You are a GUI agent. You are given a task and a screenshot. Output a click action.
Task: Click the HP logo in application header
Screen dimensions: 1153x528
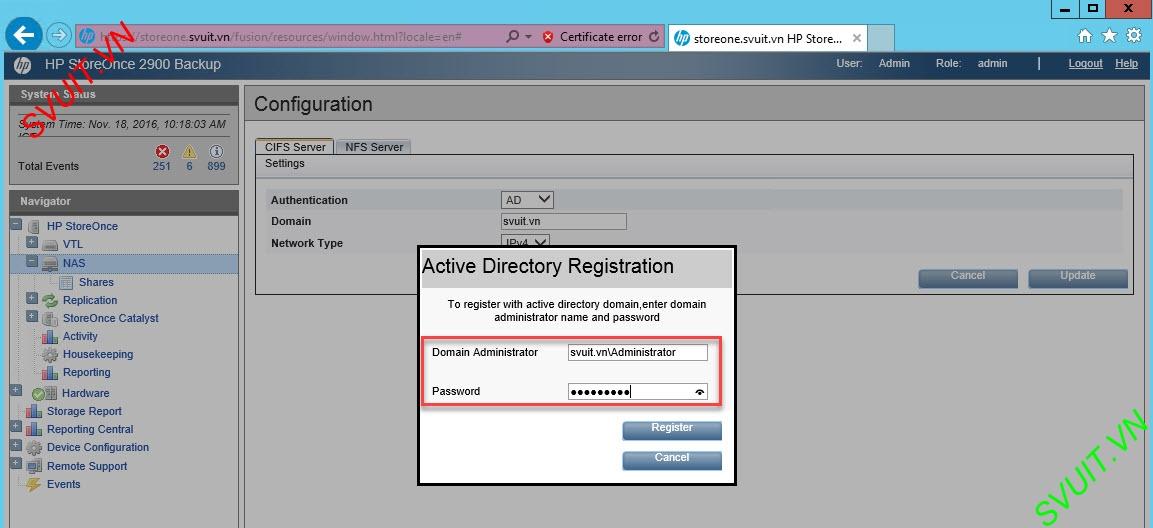[23, 64]
